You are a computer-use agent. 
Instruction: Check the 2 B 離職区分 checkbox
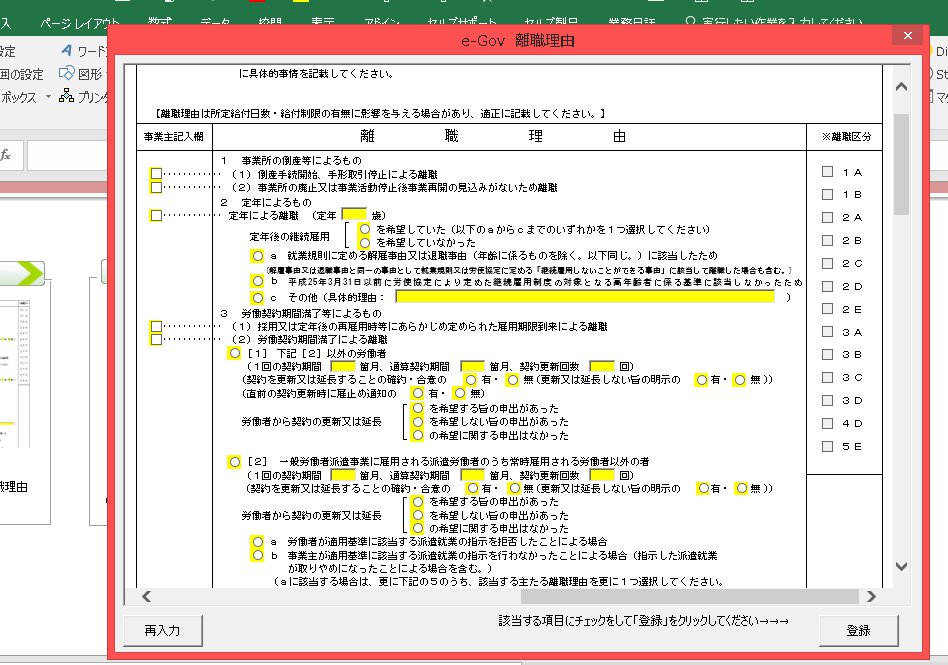[828, 241]
